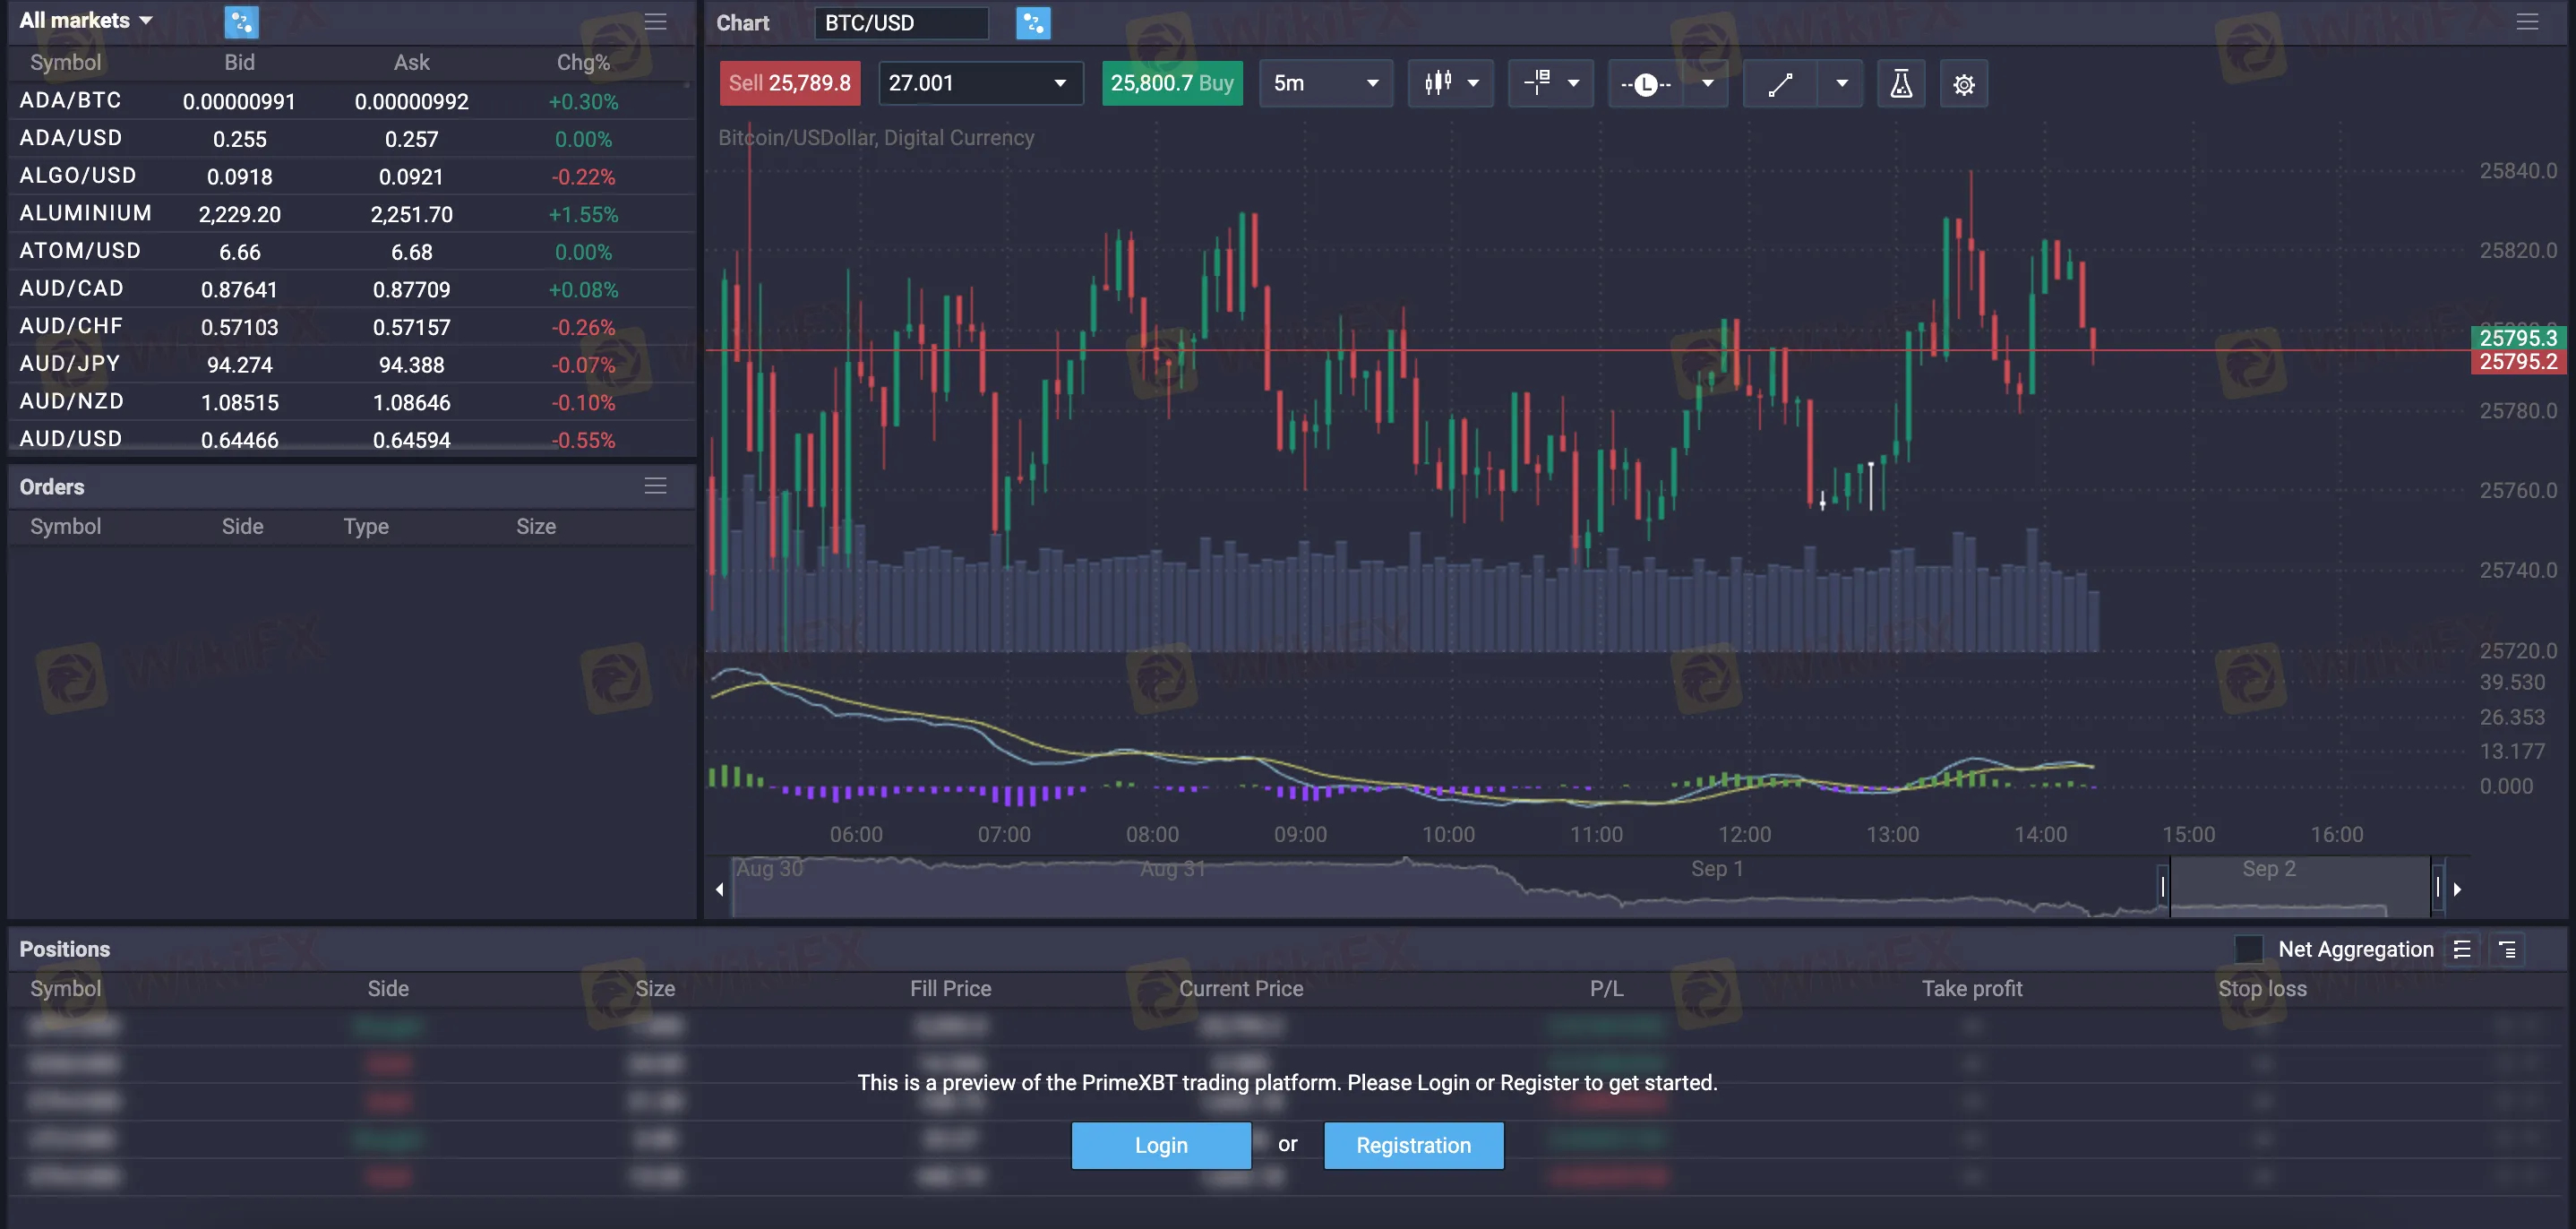Open chart settings gear
This screenshot has height=1229, width=2576.
[x=1964, y=84]
